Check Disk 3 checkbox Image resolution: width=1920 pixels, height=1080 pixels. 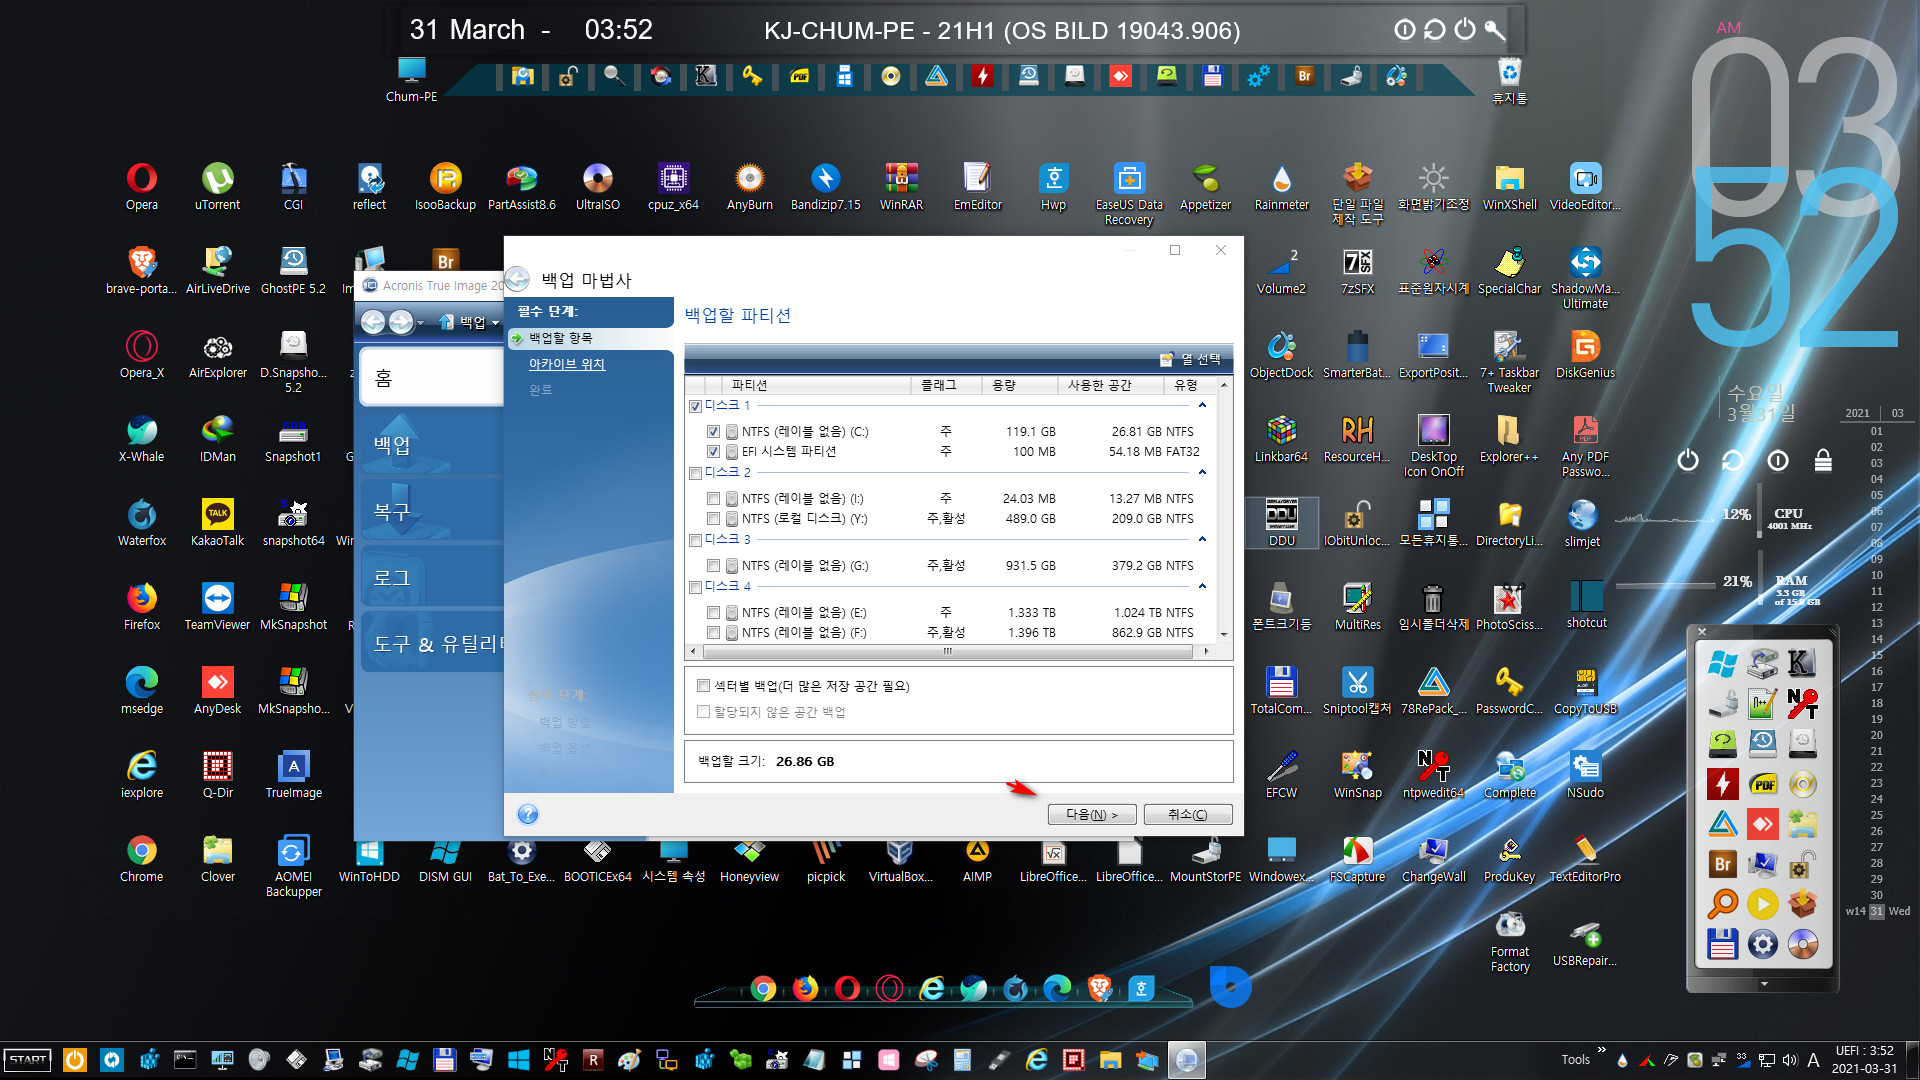tap(695, 540)
